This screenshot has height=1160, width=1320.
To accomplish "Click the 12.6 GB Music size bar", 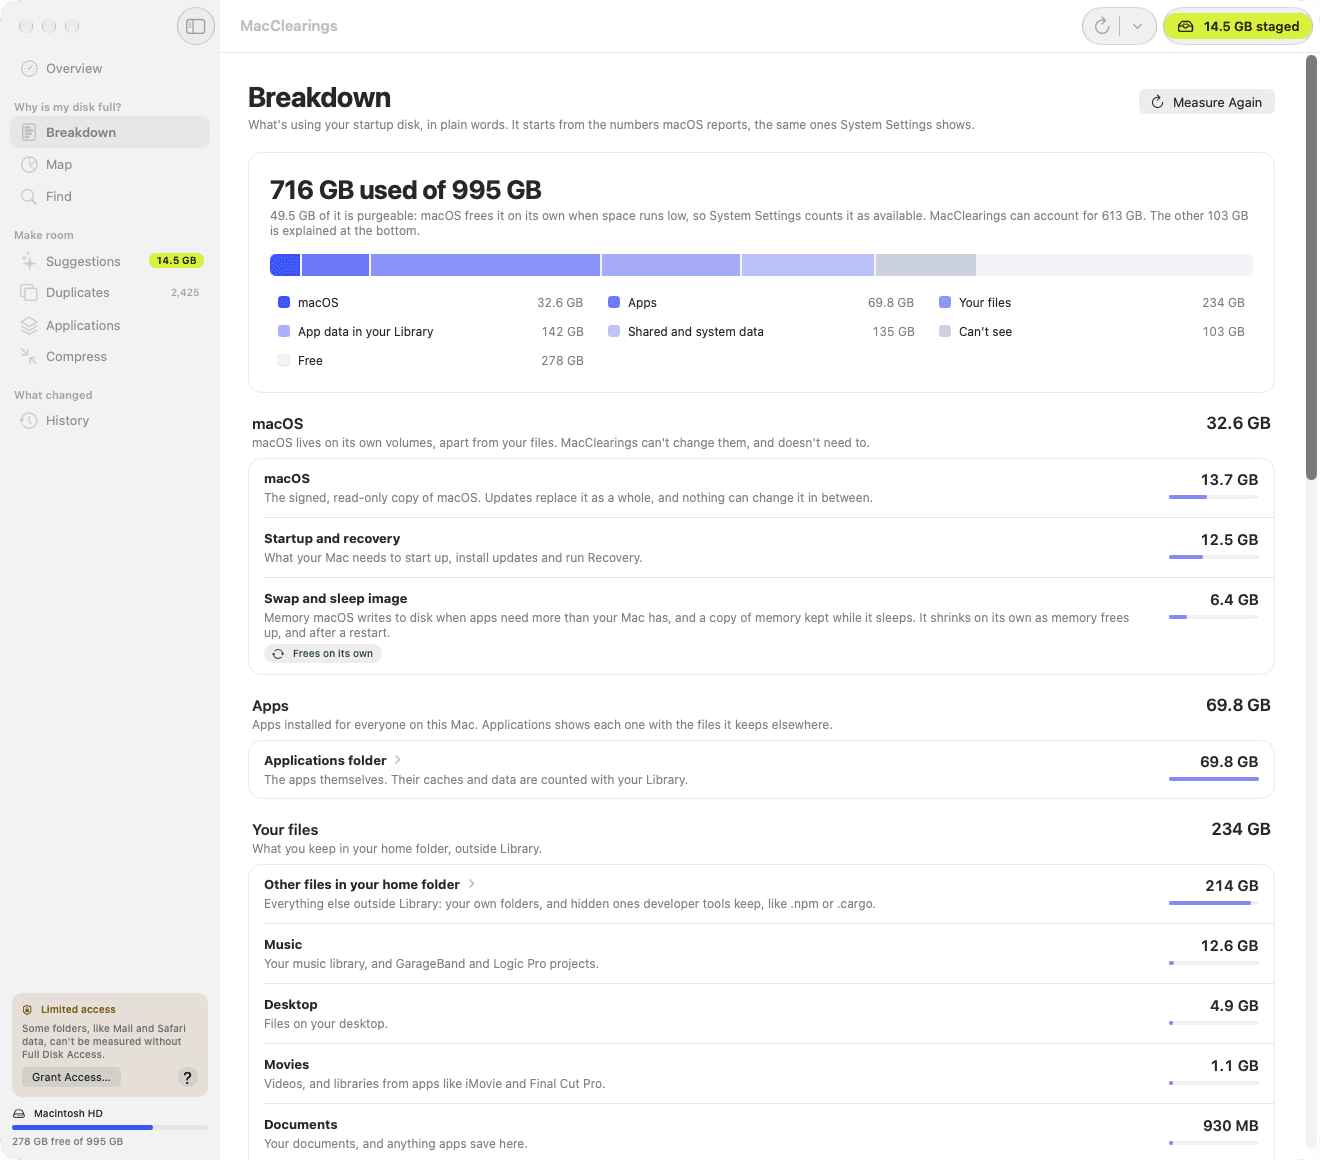I will [x=1214, y=963].
